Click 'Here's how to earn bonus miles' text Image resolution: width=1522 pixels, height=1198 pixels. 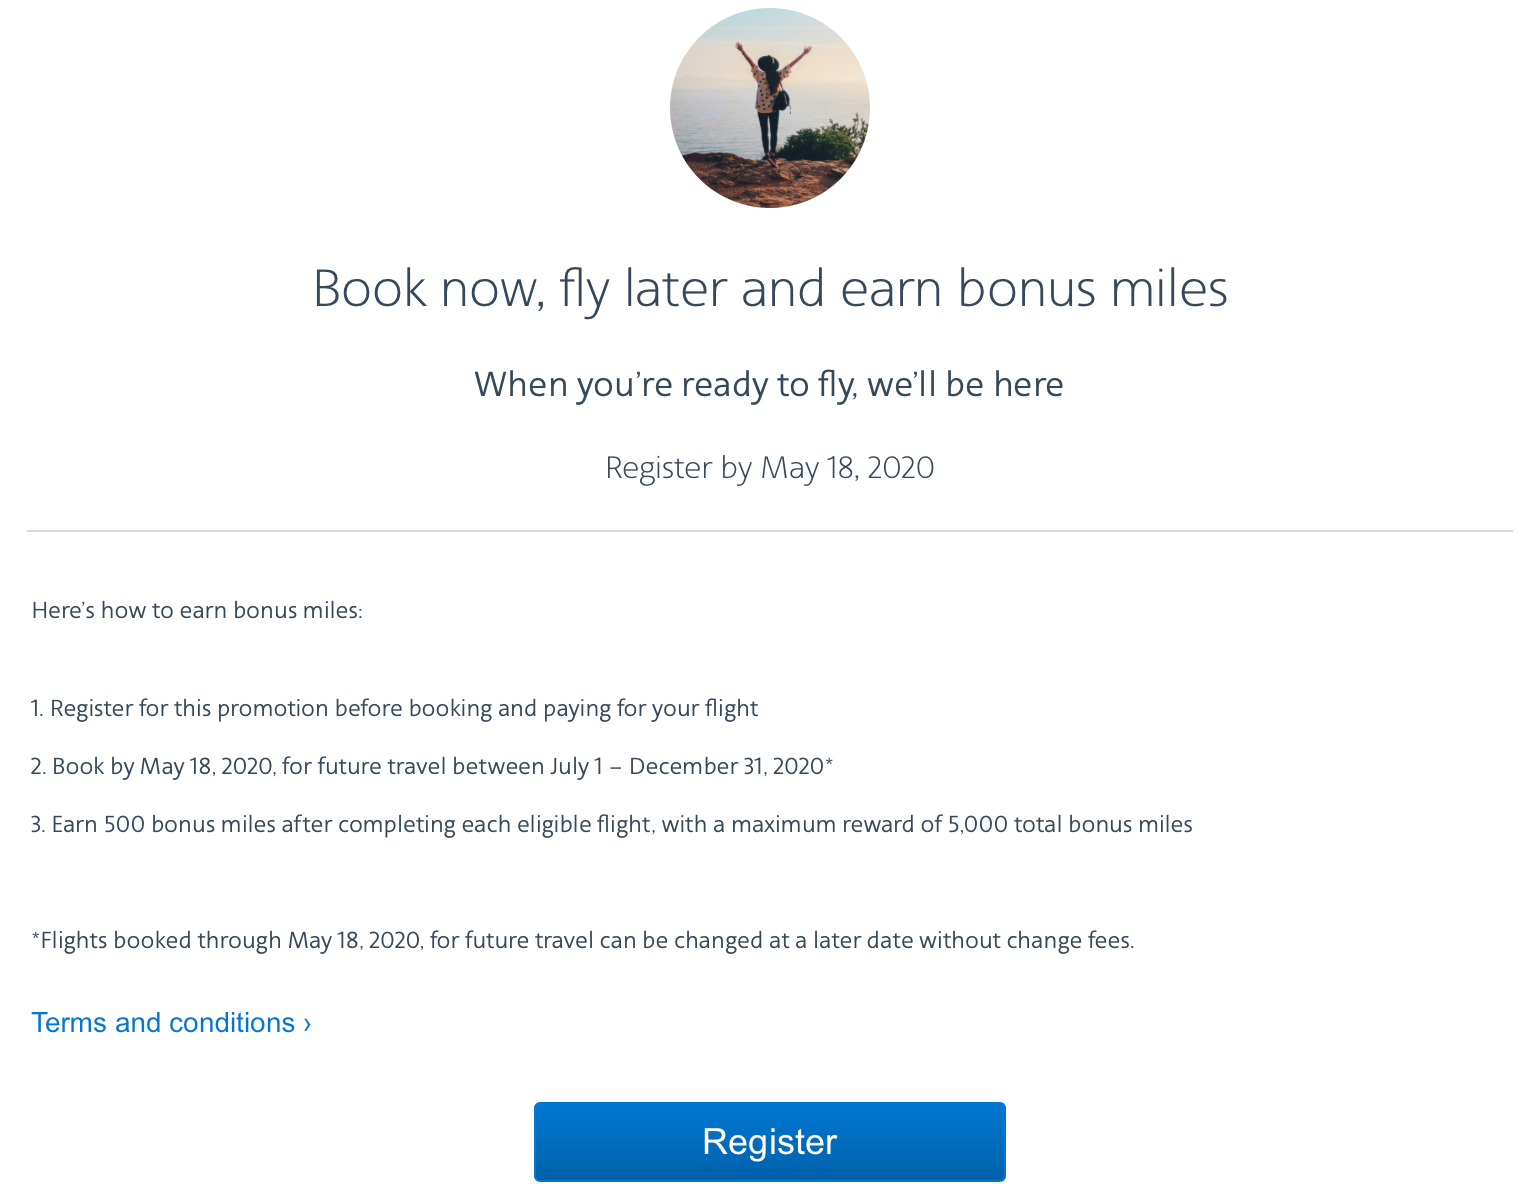[x=197, y=610]
